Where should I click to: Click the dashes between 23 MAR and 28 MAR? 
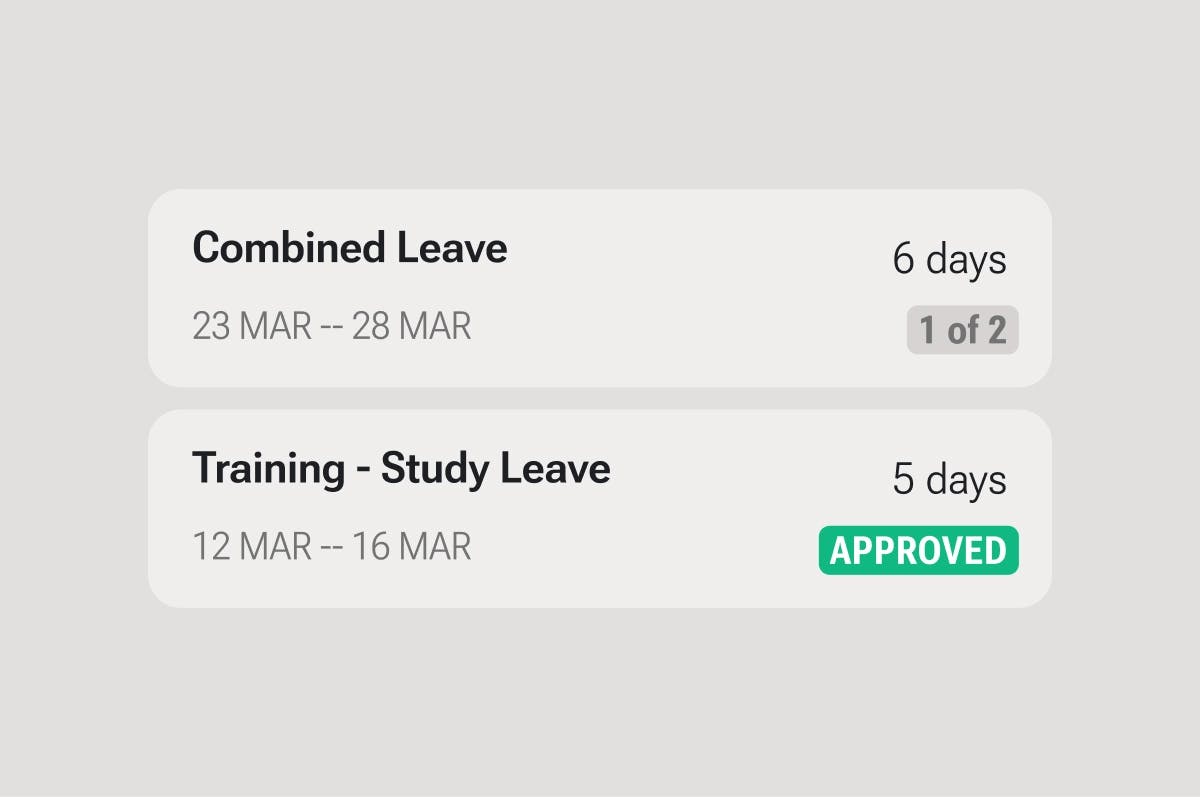(332, 327)
